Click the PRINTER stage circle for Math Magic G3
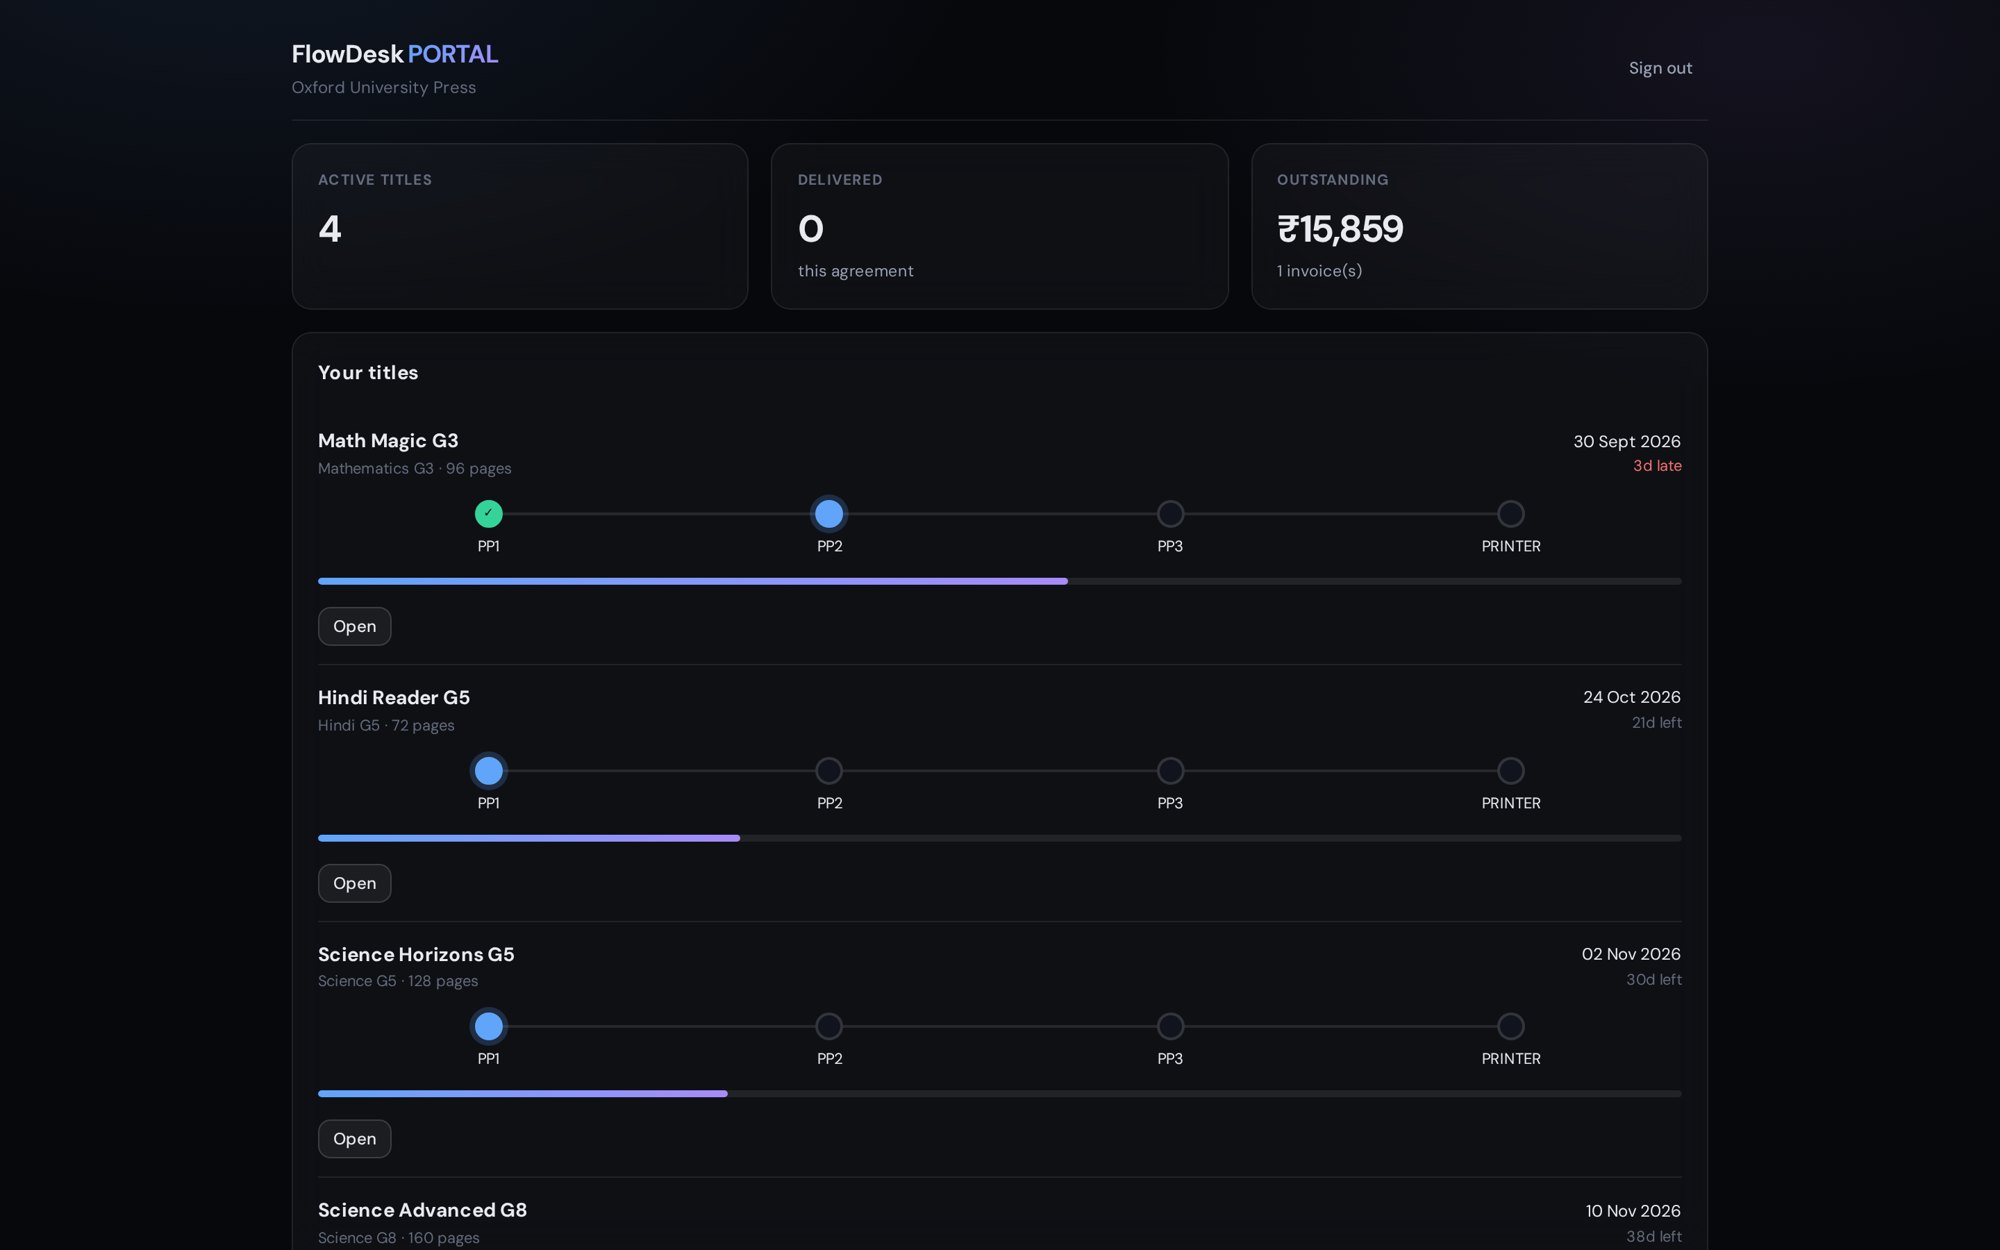Screen dimensions: 2000x1250 1511,514
